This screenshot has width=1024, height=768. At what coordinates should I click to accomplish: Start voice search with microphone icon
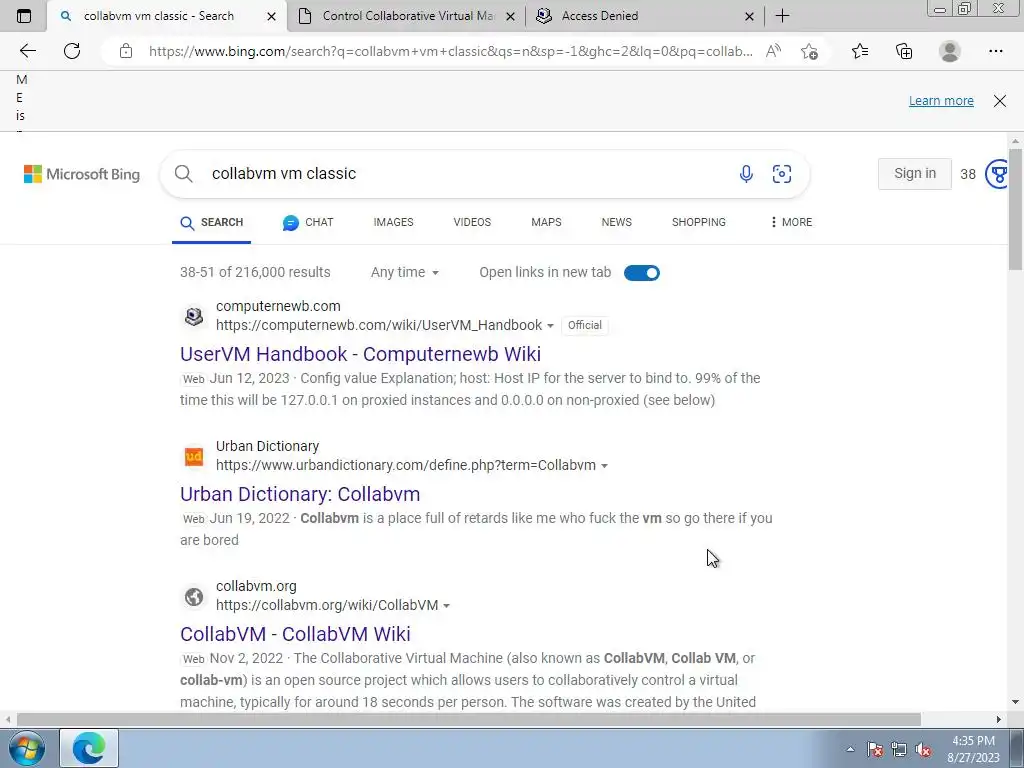pos(746,174)
